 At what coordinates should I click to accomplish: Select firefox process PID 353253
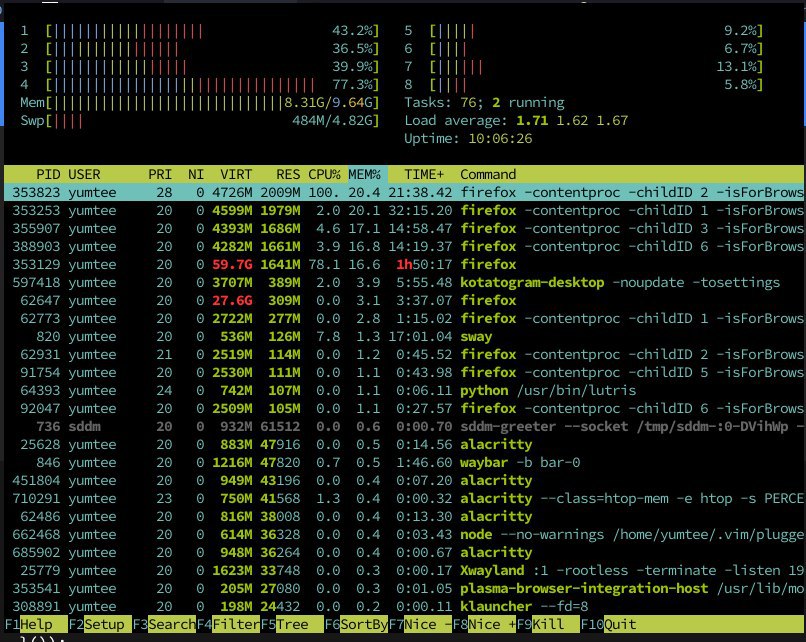[x=405, y=210]
